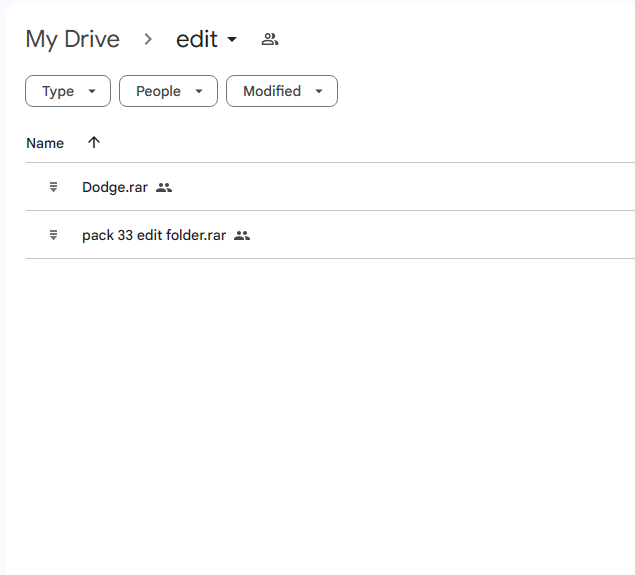The height and width of the screenshot is (575, 635).
Task: Click the pack 33 edit folder.rar file icon
Action: pyautogui.click(x=53, y=234)
